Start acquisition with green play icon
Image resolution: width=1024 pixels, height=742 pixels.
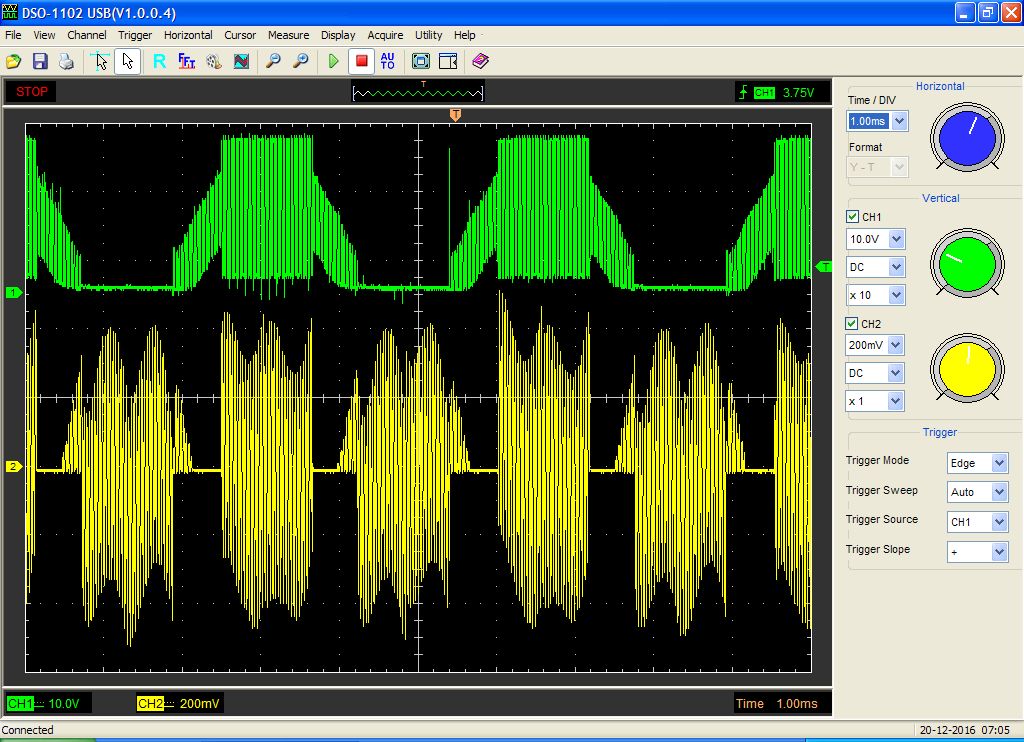[334, 61]
